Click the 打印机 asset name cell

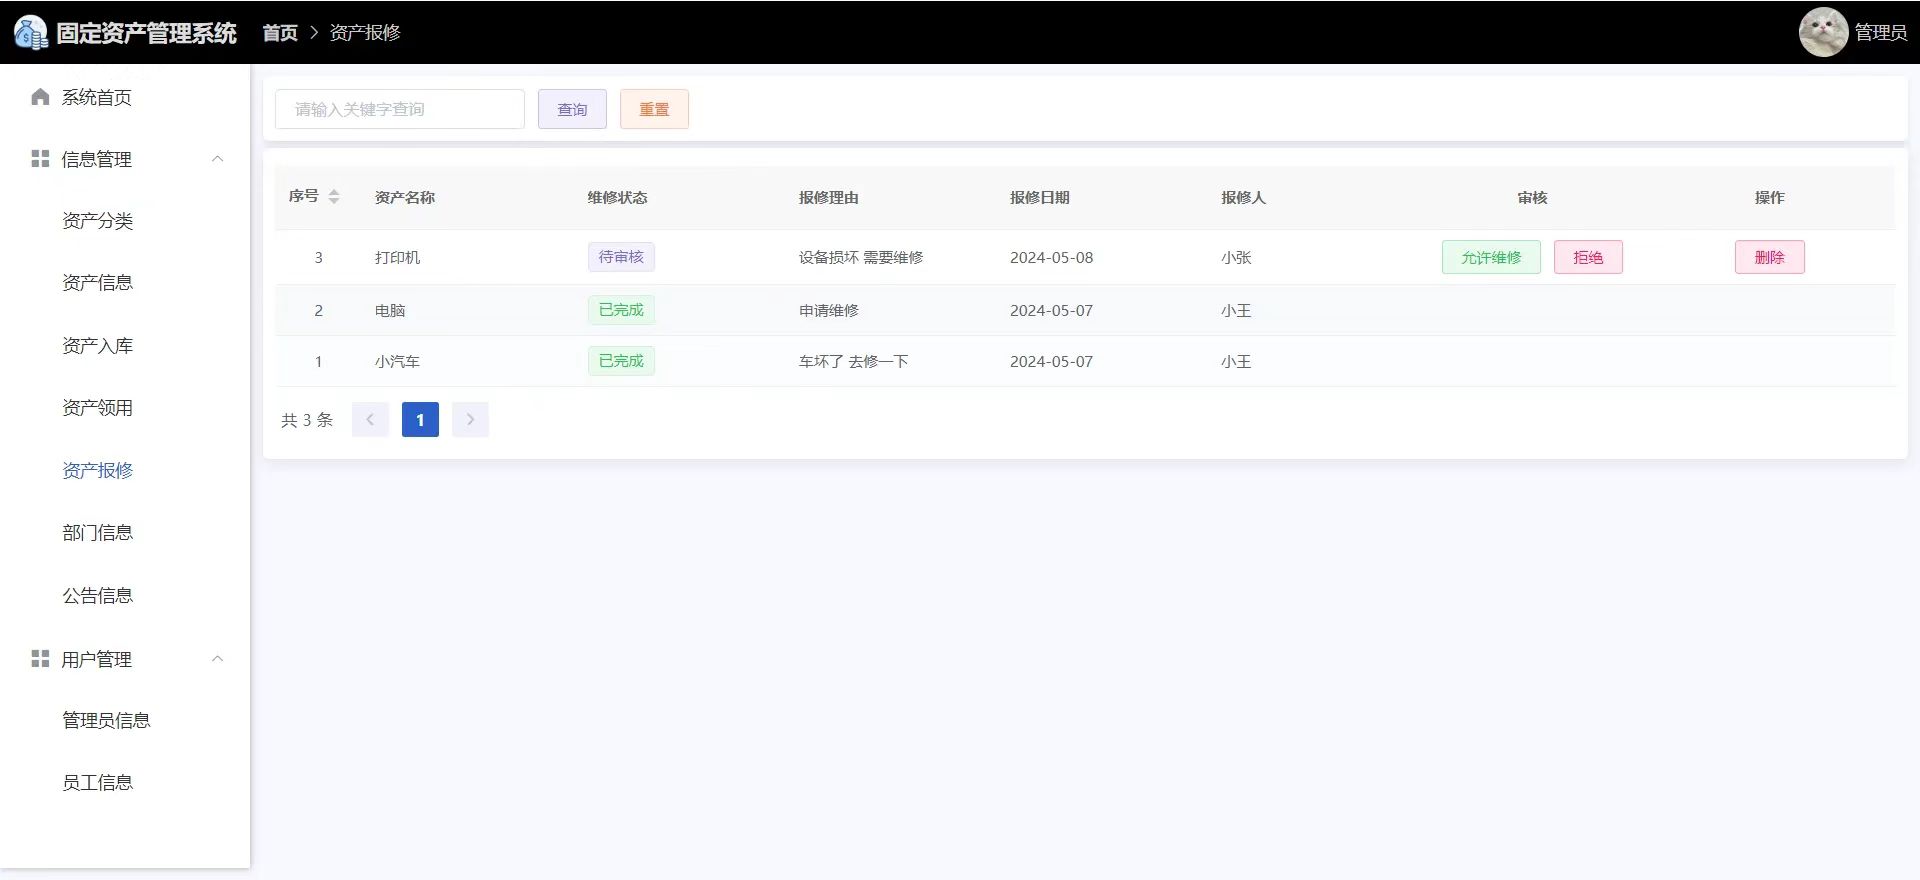click(x=397, y=257)
